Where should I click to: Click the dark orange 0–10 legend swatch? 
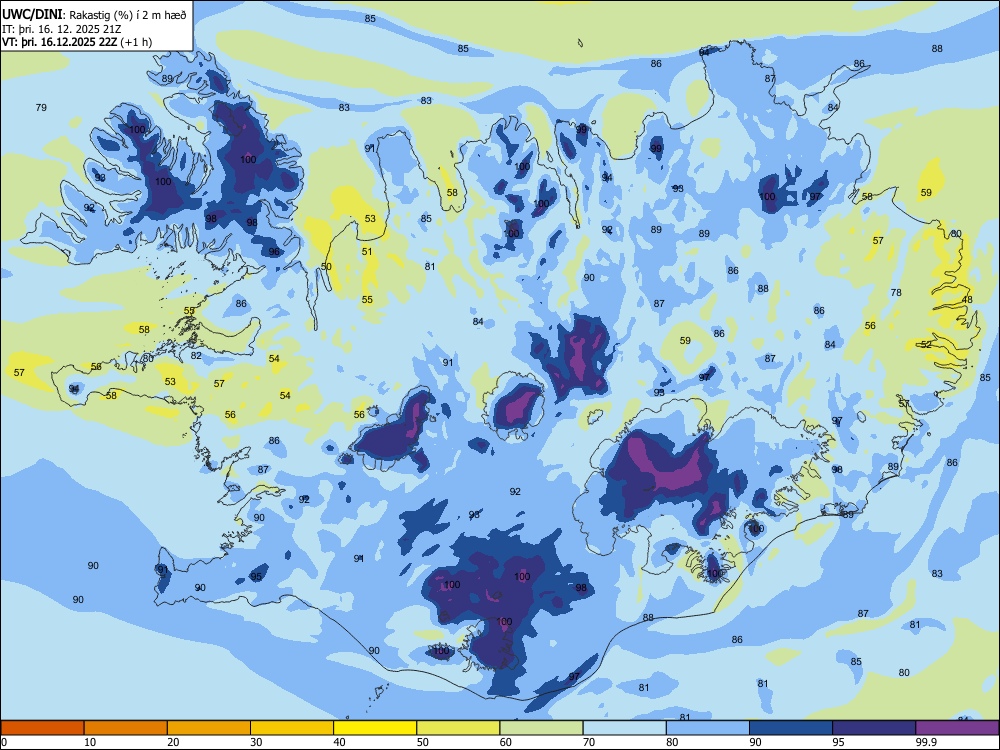click(x=42, y=728)
